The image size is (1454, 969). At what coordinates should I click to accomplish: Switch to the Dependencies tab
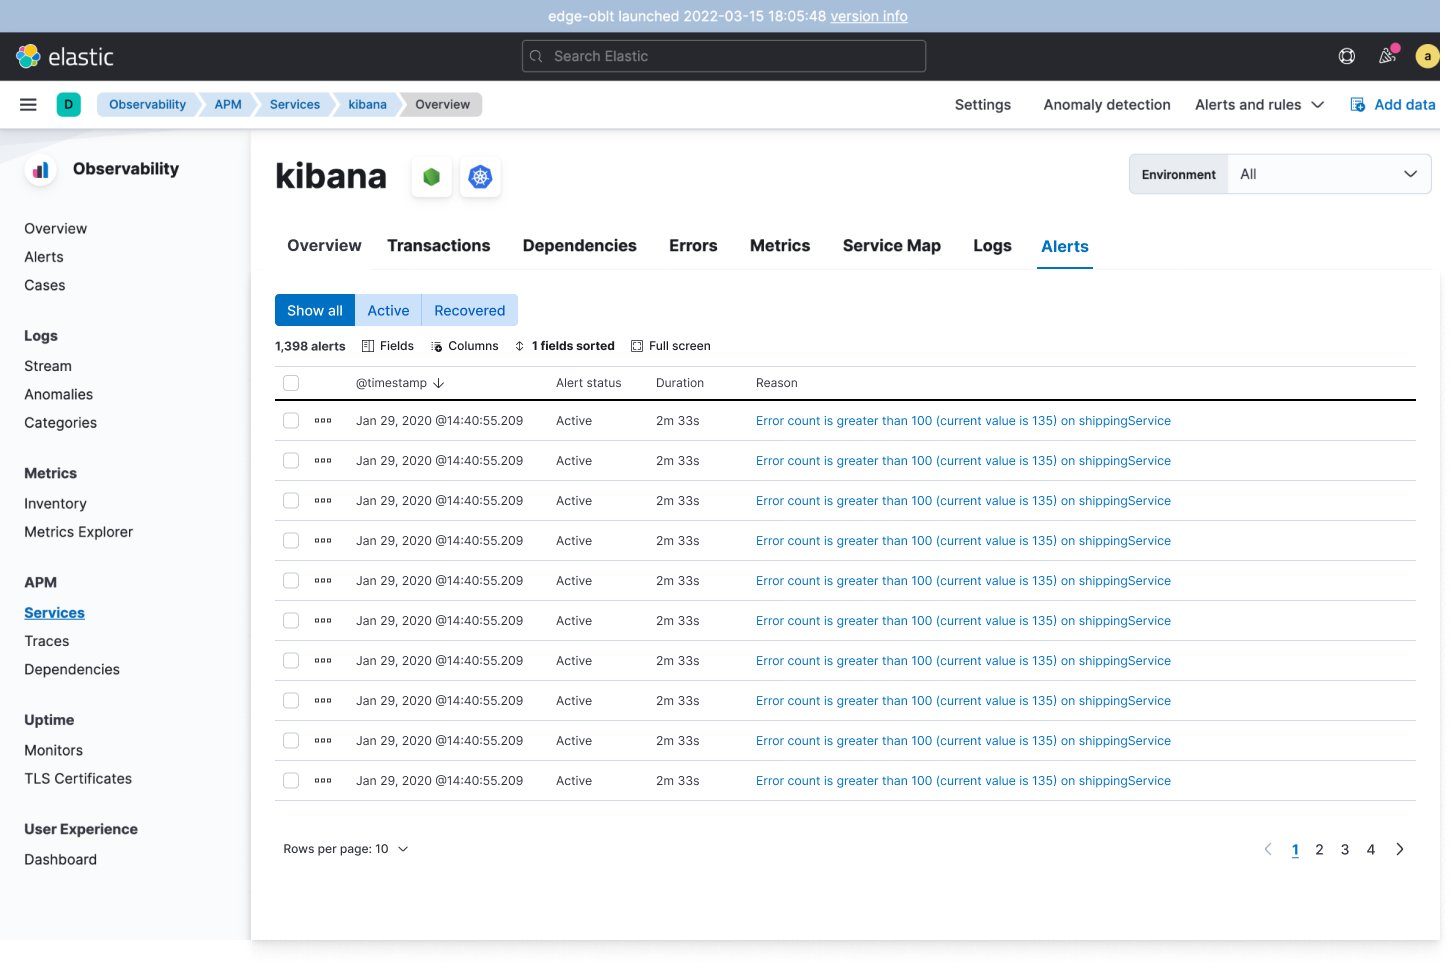pyautogui.click(x=580, y=246)
